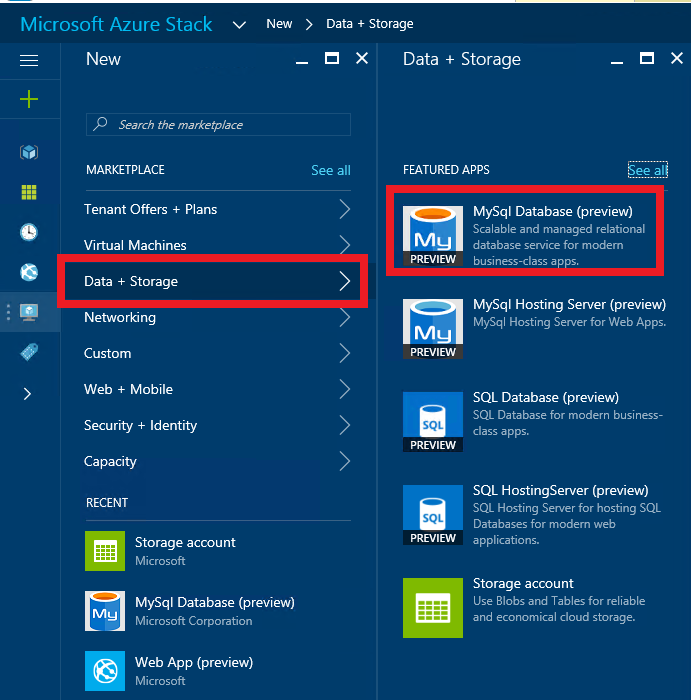Screen dimensions: 691x700
Task: Select New in the breadcrumb
Action: [279, 24]
